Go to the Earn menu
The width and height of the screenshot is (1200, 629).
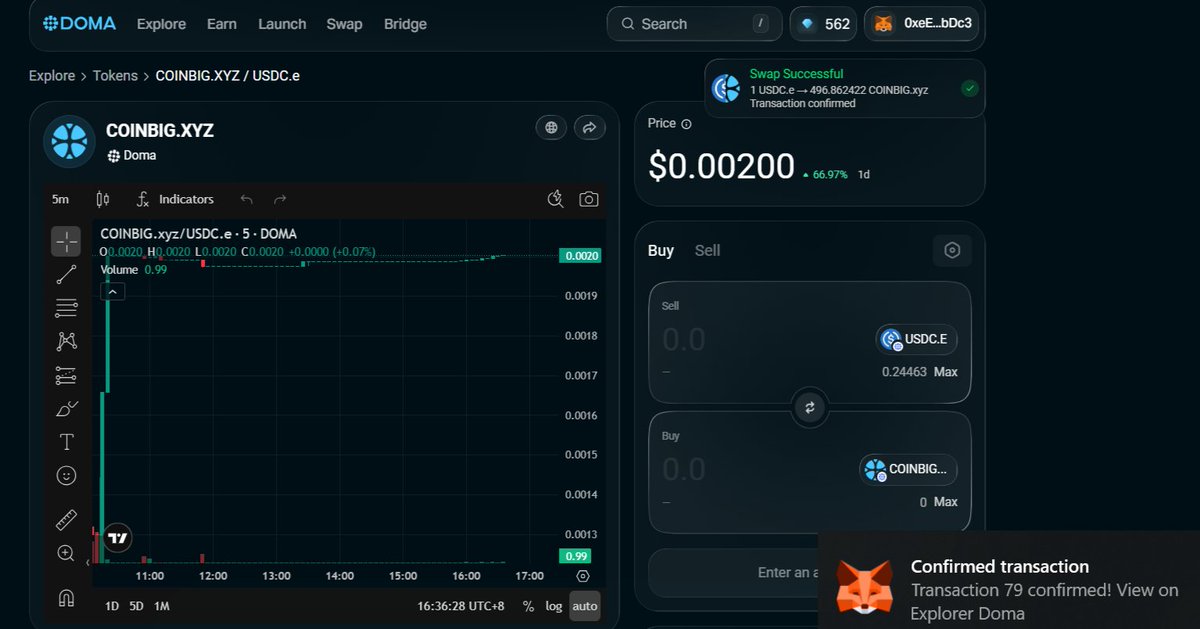[222, 24]
